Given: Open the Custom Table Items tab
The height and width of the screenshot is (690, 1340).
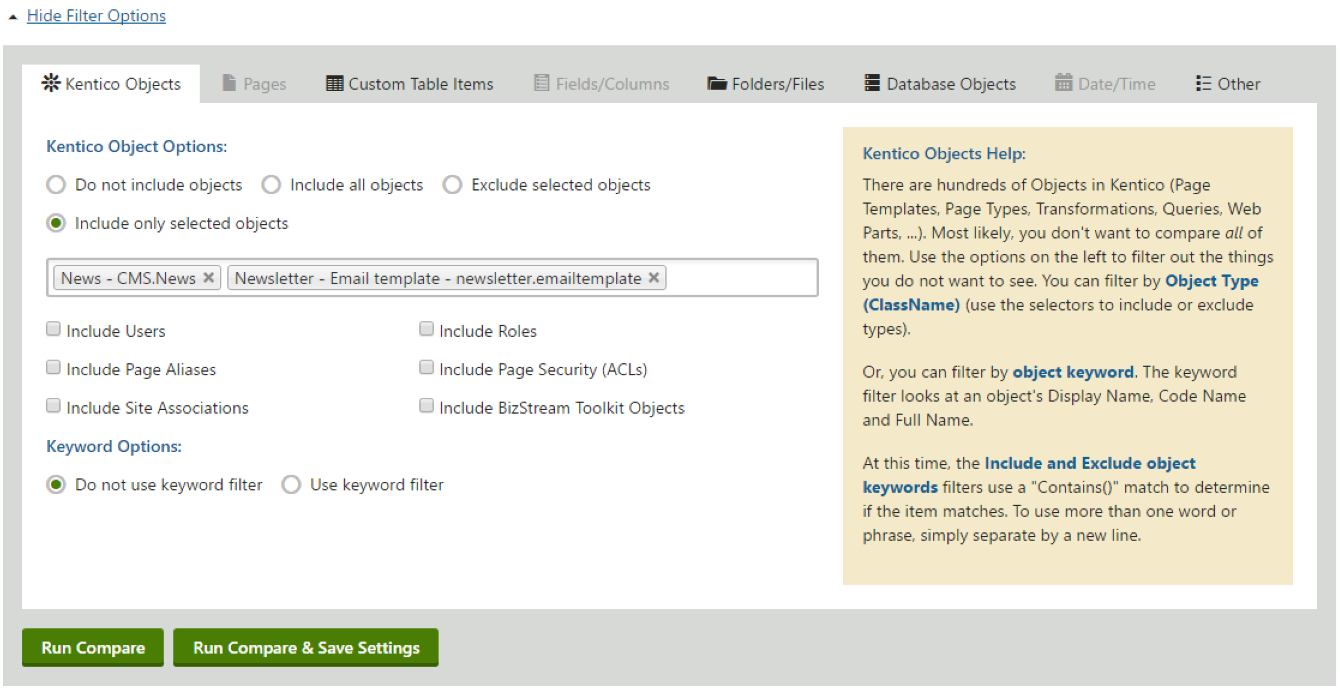Looking at the screenshot, I should pyautogui.click(x=410, y=84).
